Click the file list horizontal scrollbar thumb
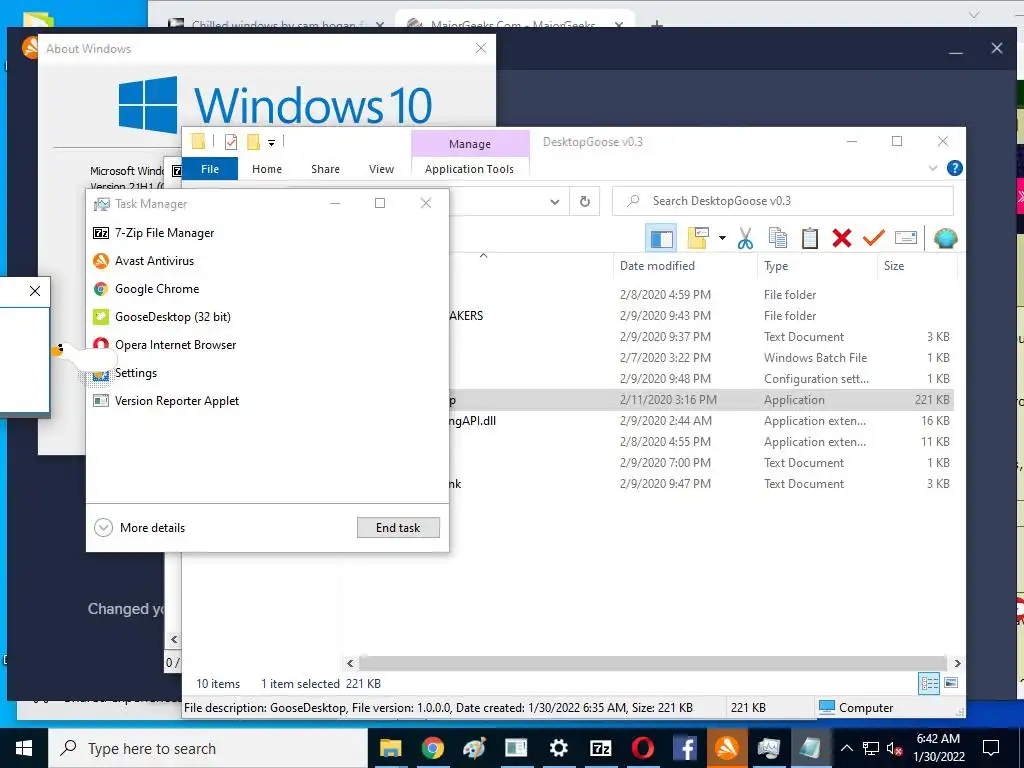This screenshot has height=768, width=1024. coord(652,664)
